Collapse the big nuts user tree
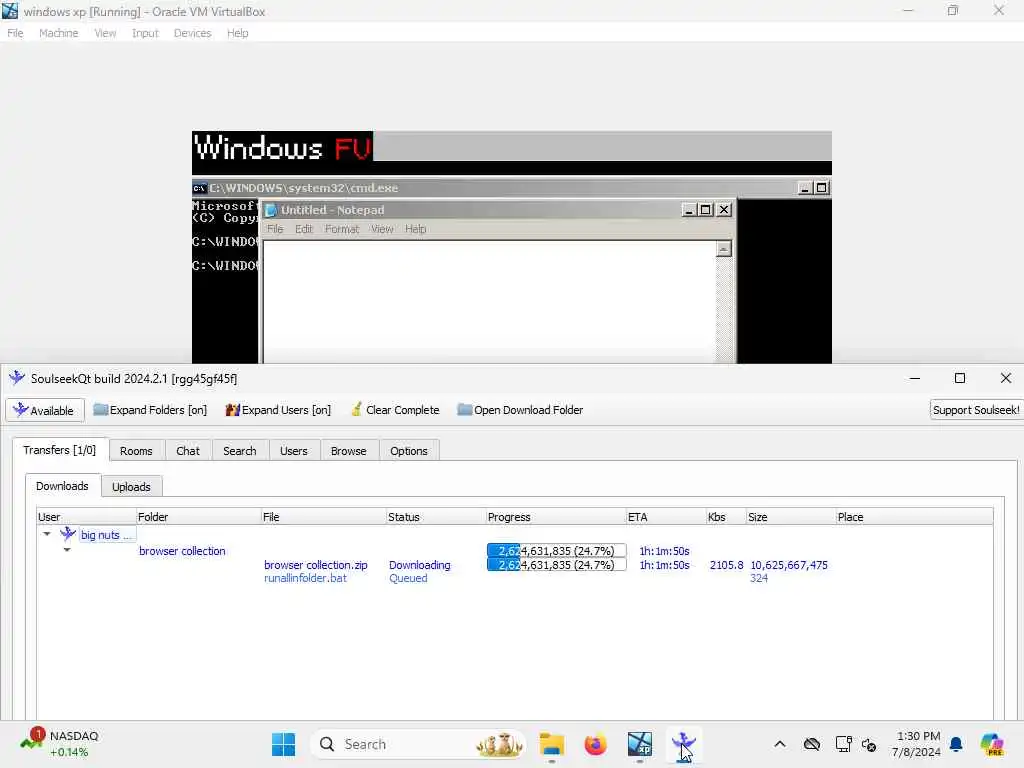Viewport: 1024px width, 768px height. click(x=46, y=534)
